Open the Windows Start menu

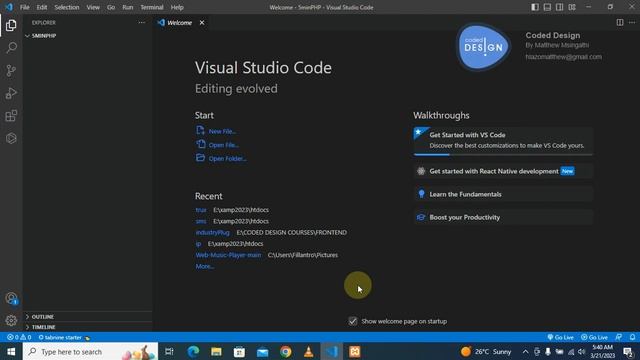click(11, 351)
